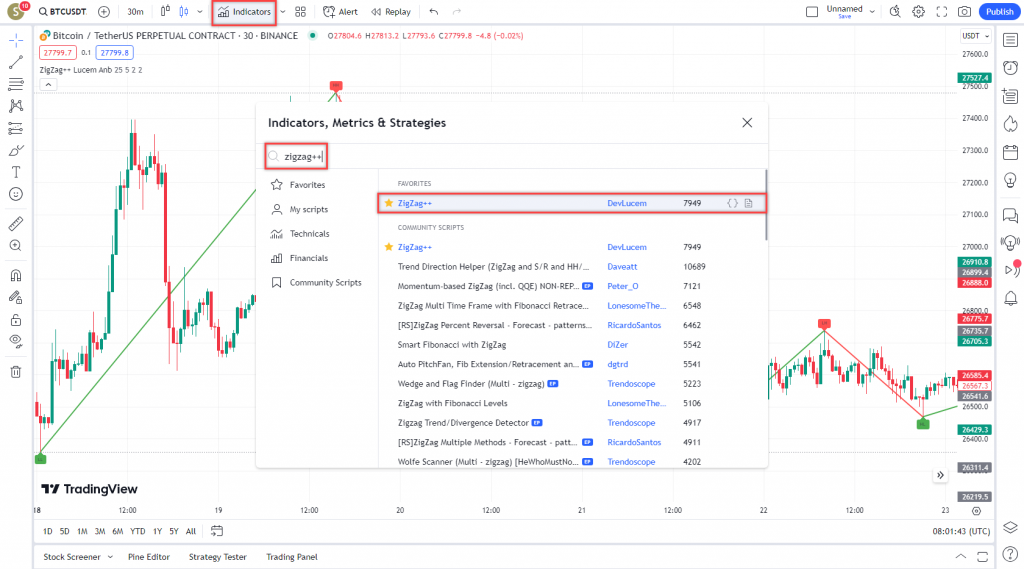Toggle favorite star on first ZigZag++ result

pyautogui.click(x=389, y=203)
